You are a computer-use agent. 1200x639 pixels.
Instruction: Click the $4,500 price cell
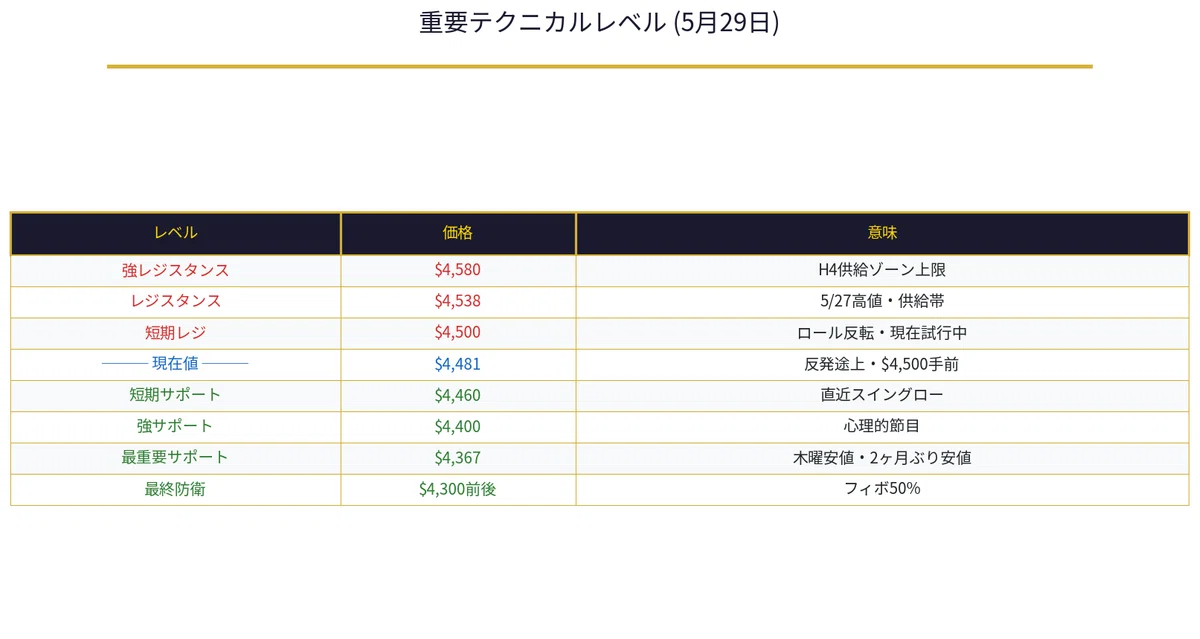[x=458, y=333]
